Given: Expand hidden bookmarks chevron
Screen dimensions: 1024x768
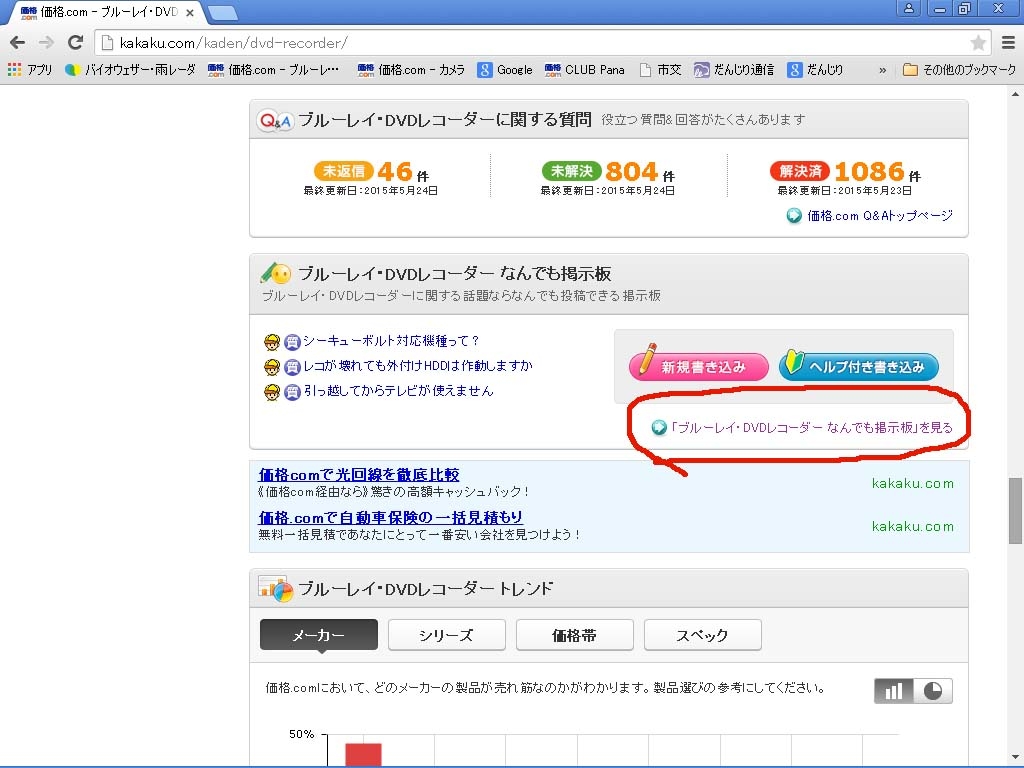Looking at the screenshot, I should [883, 70].
